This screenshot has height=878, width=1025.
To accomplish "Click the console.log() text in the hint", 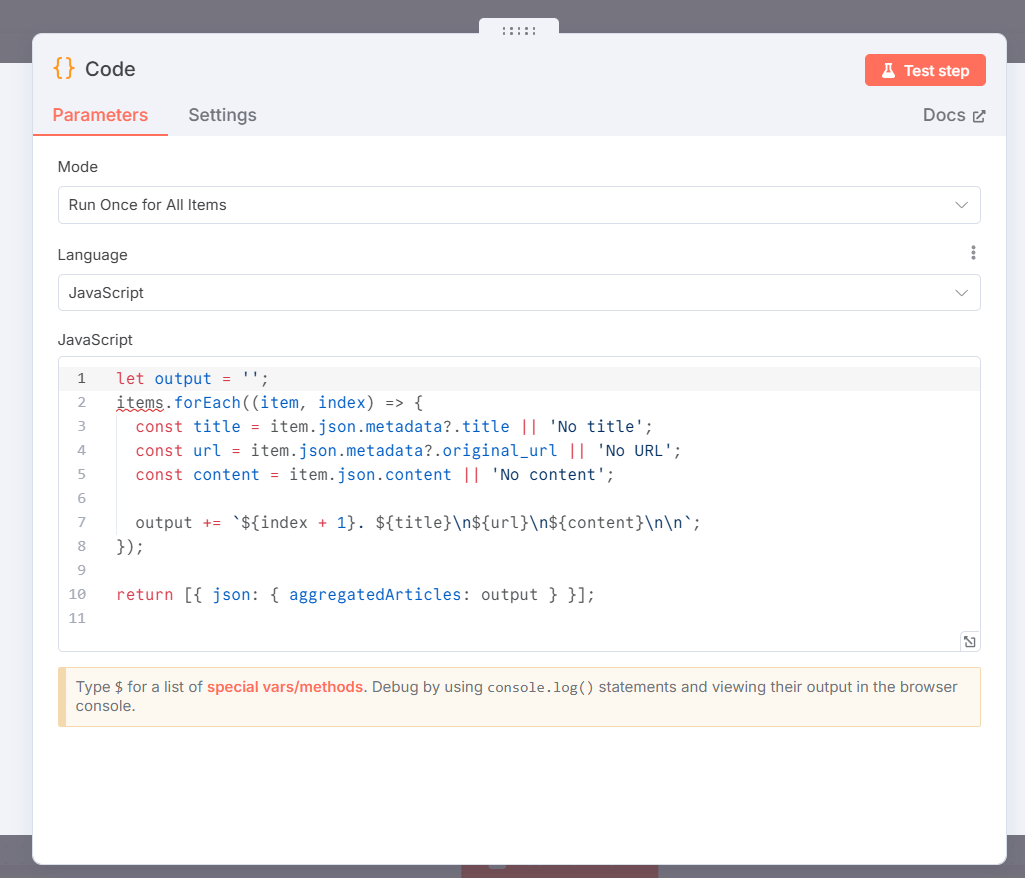I will click(541, 688).
